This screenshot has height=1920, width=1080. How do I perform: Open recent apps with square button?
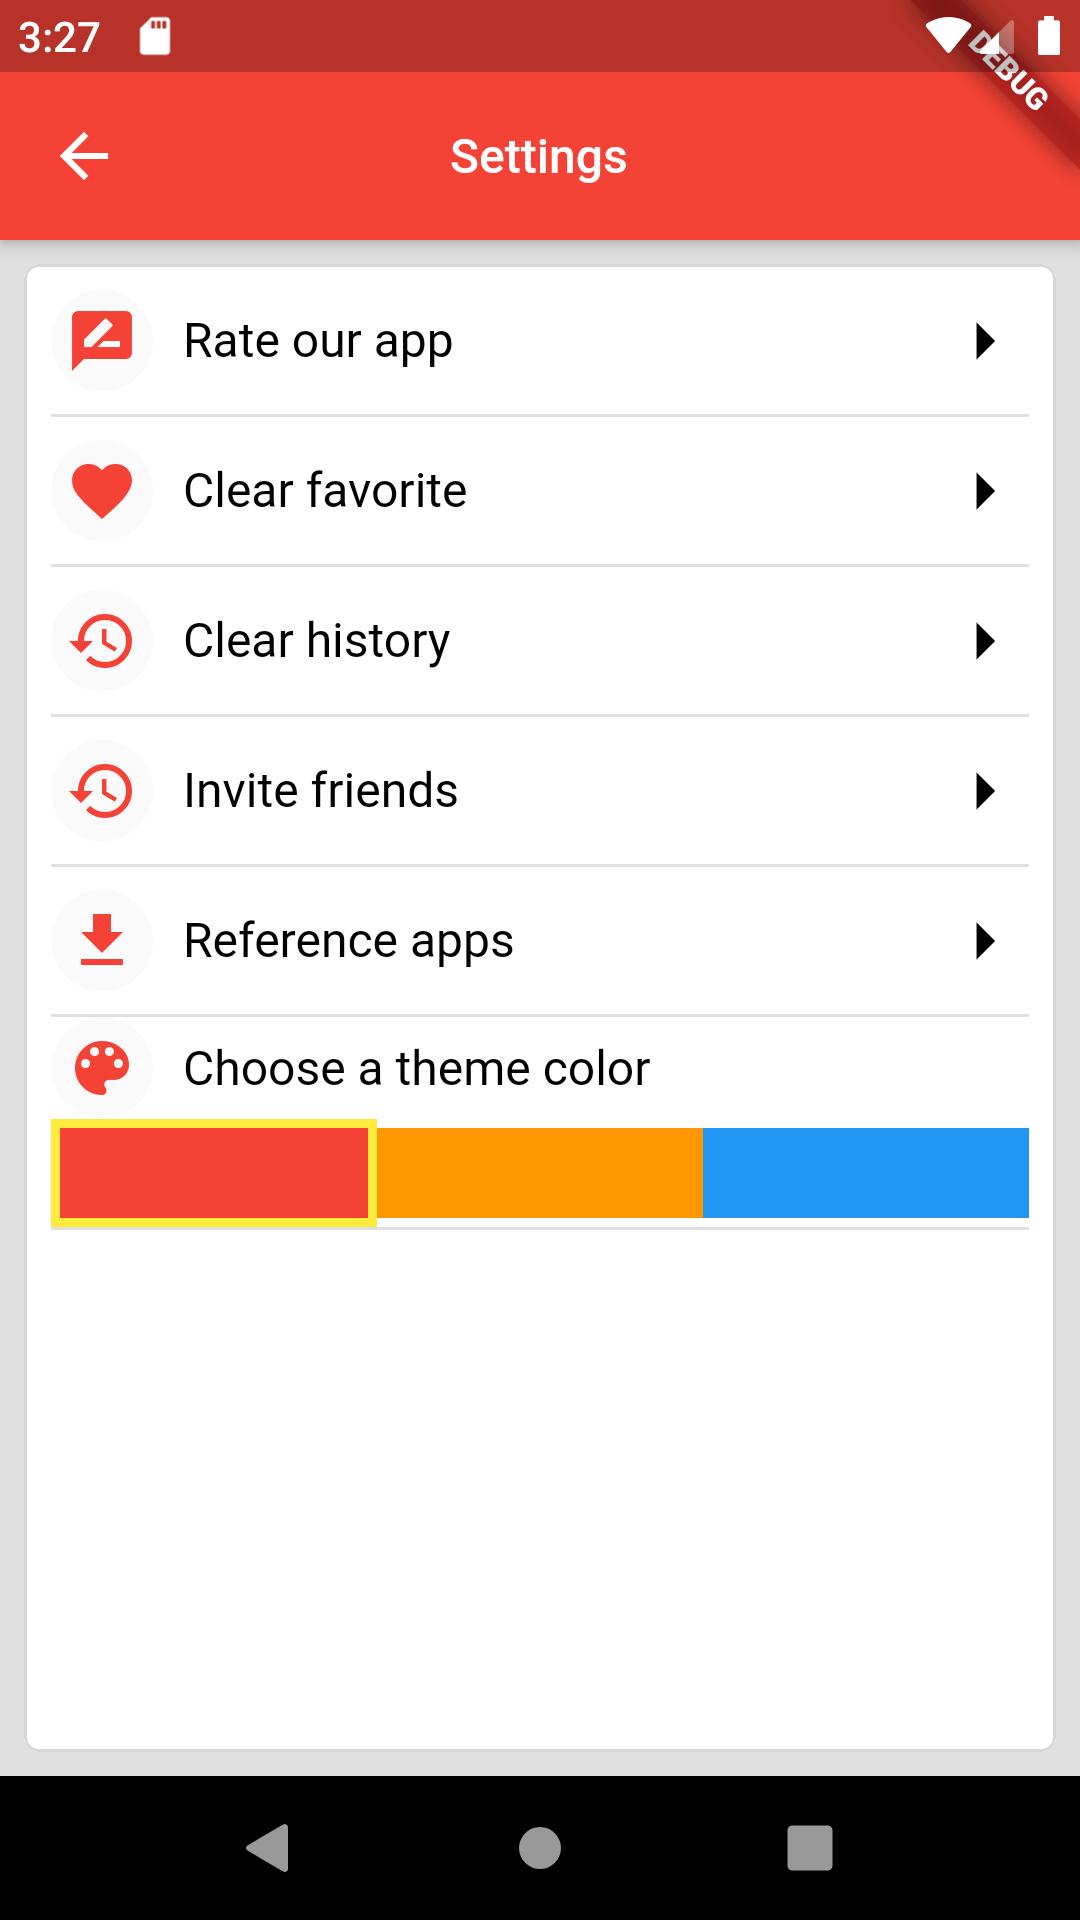pos(809,1847)
